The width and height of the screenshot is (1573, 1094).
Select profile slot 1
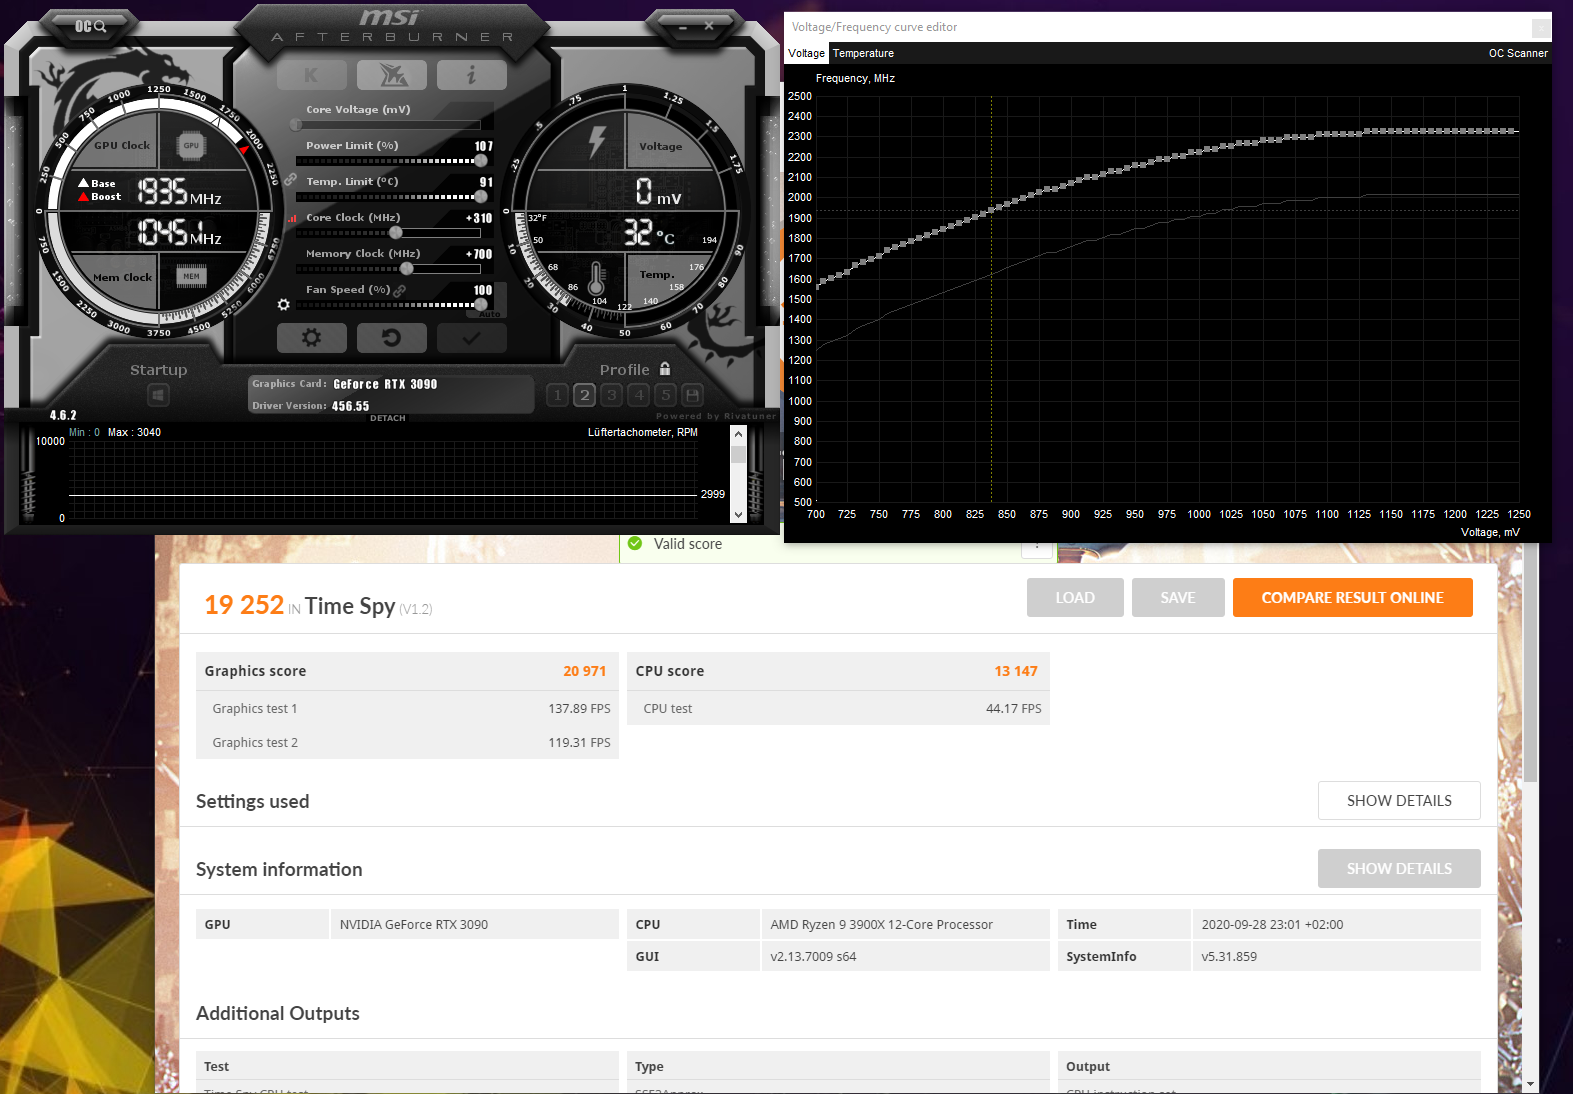558,395
